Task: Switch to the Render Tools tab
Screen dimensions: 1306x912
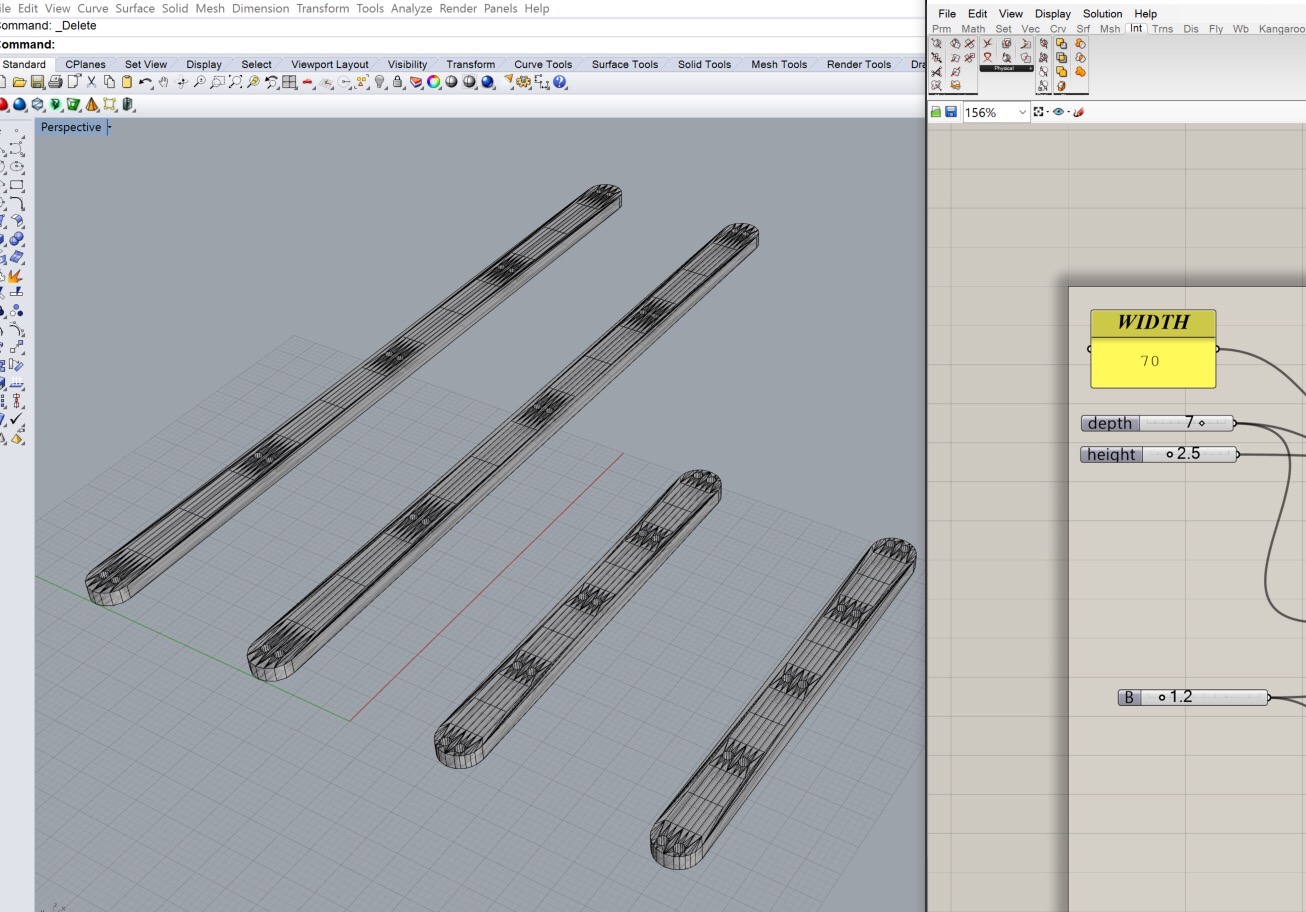Action: point(858,64)
